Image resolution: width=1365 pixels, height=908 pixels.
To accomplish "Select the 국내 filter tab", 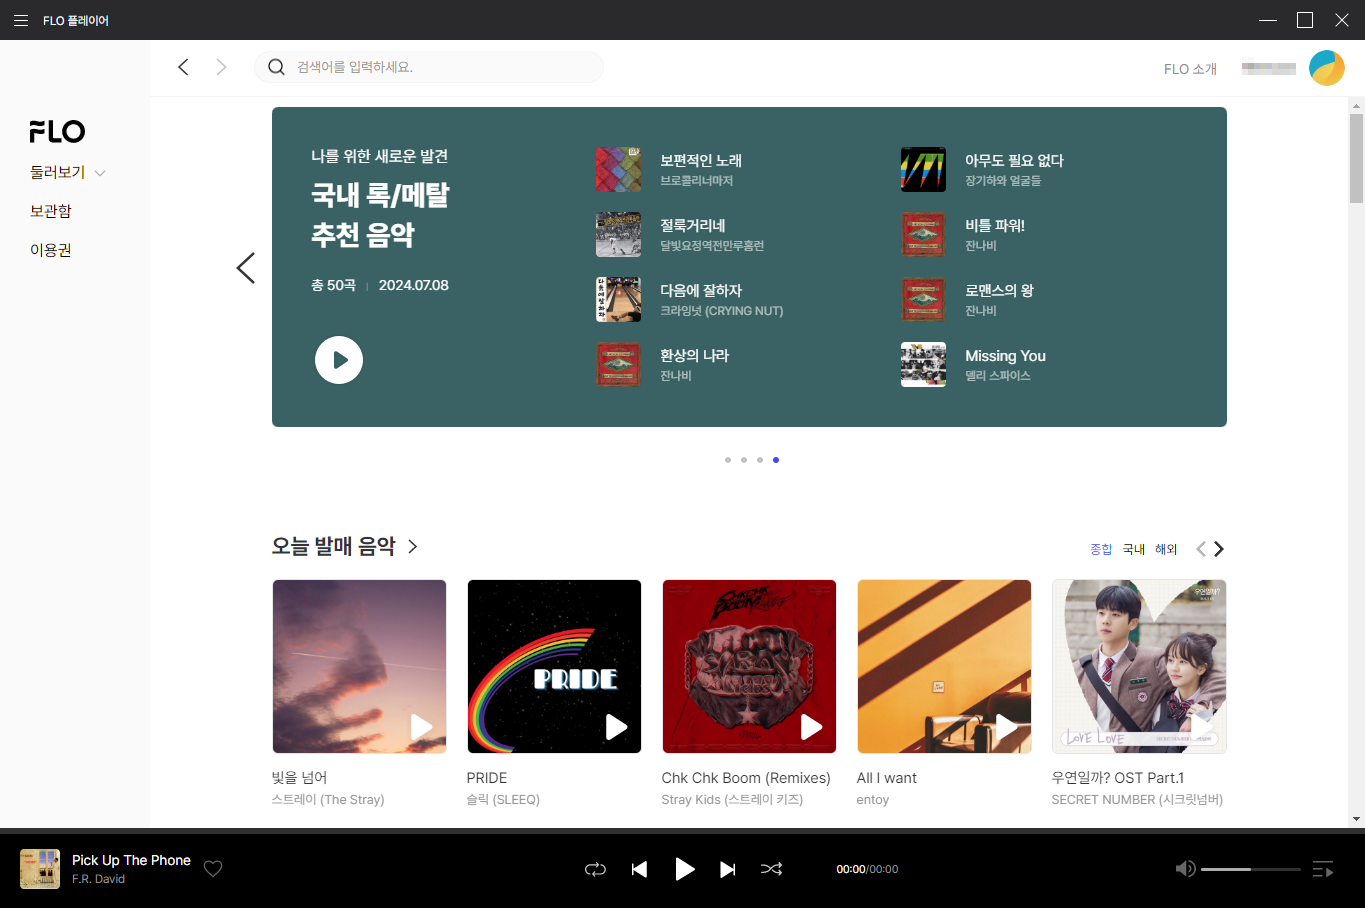I will point(1134,549).
